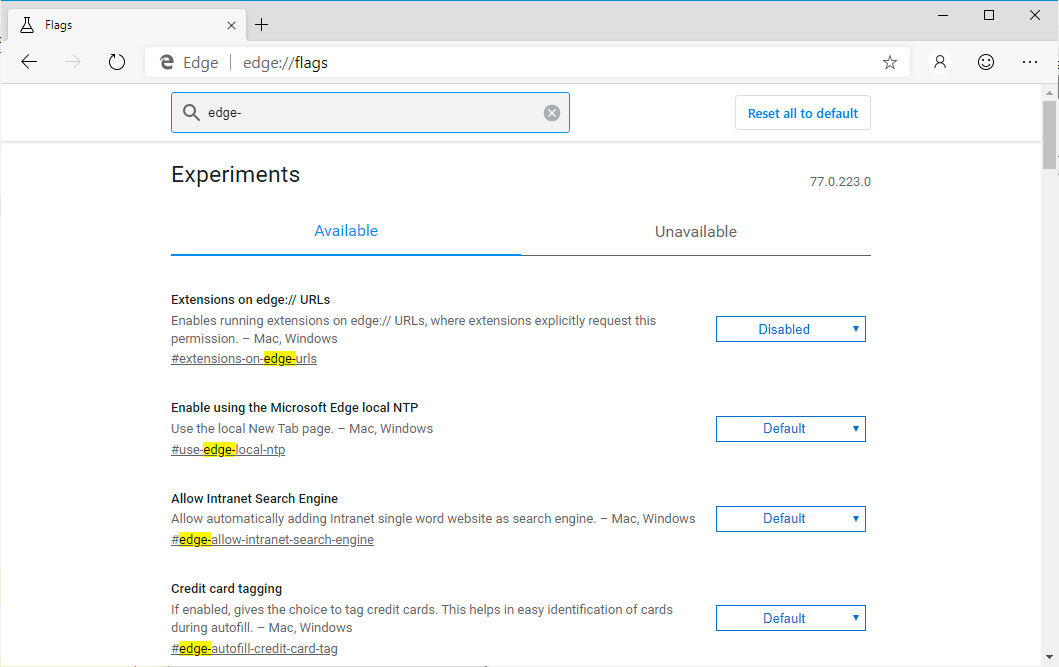Image resolution: width=1059 pixels, height=667 pixels.
Task: Follow the #use-edge-local-ntp link
Action: point(228,450)
